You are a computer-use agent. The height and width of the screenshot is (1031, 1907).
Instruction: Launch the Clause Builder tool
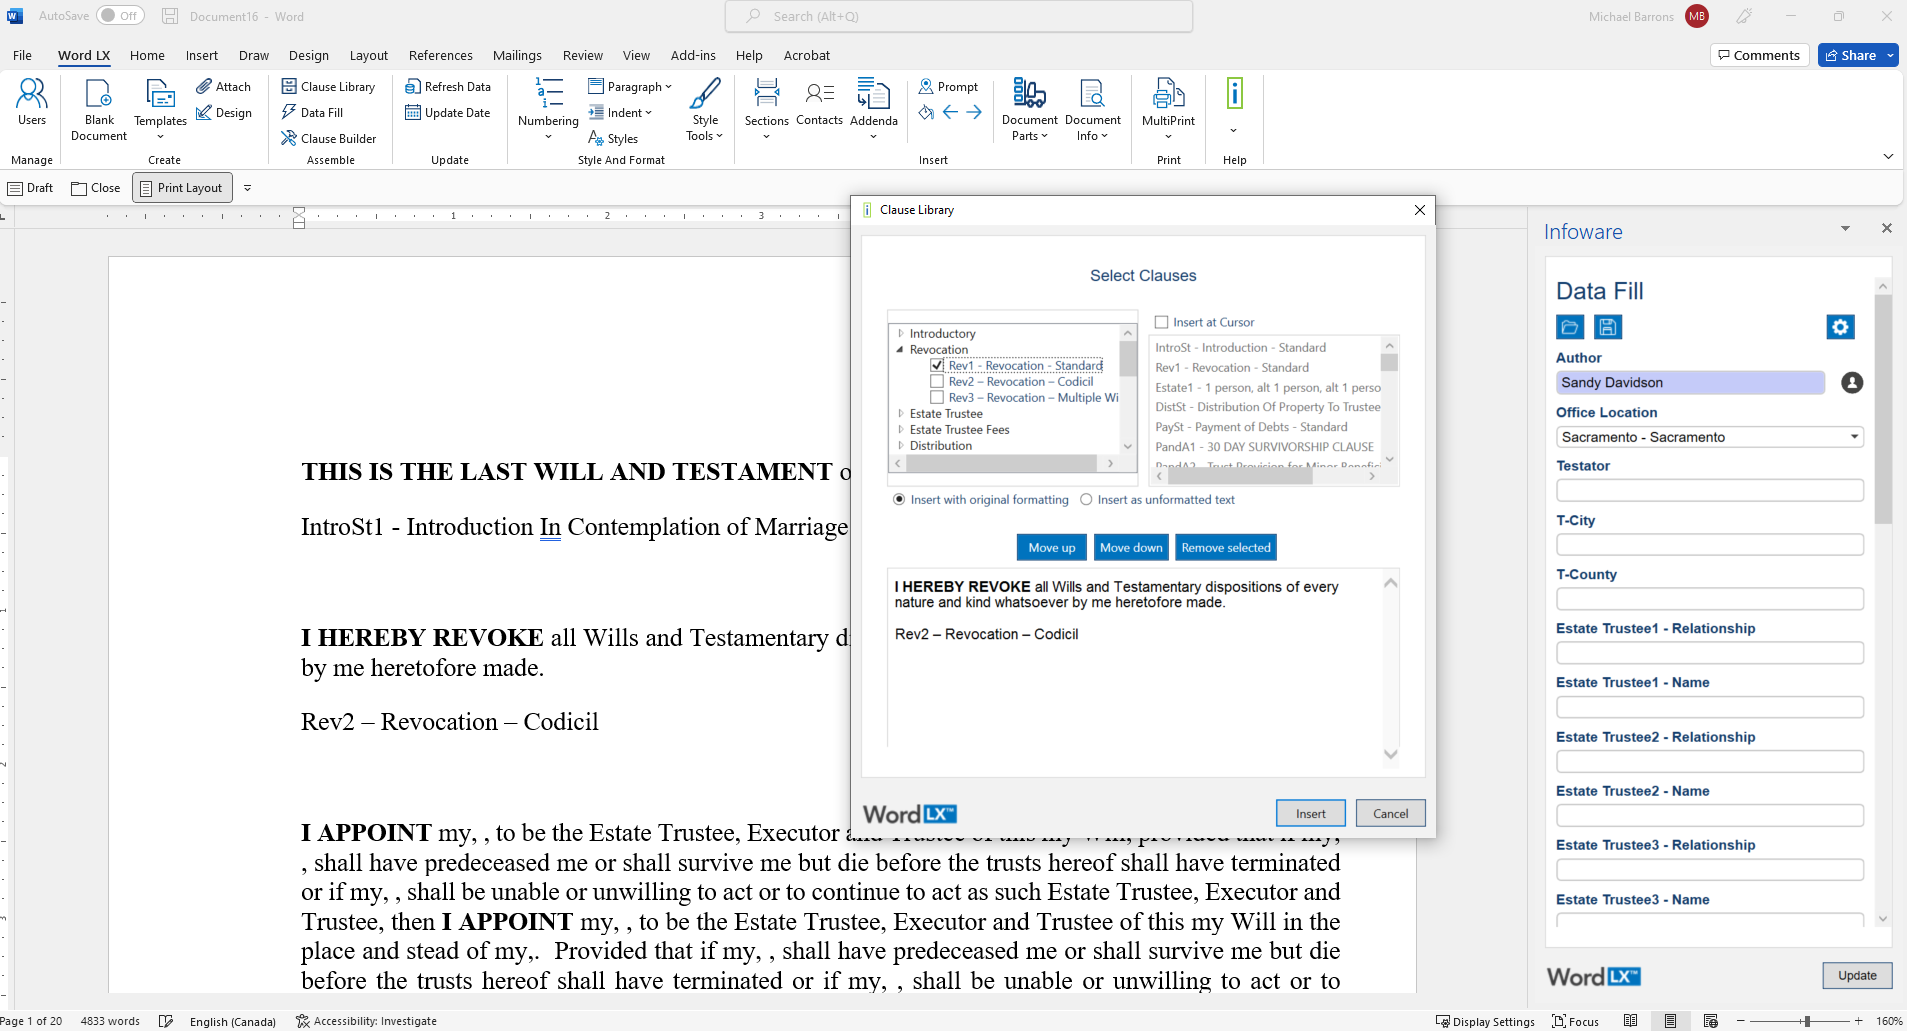329,138
